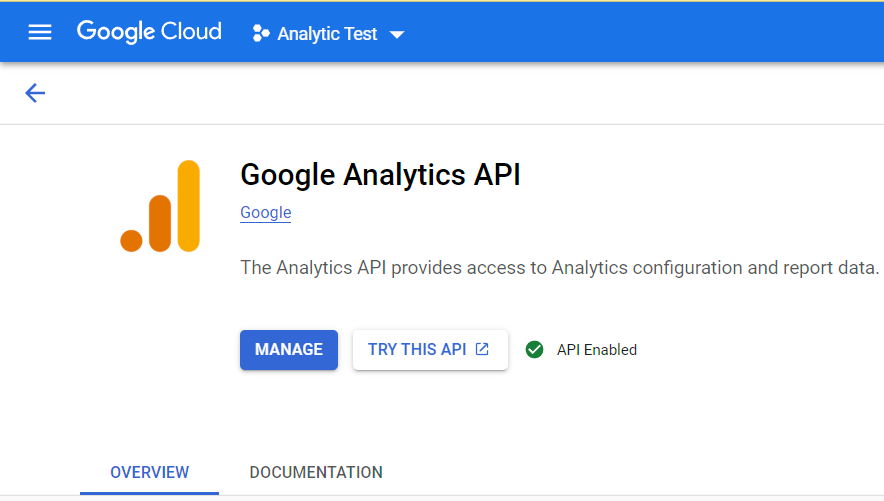Click the Google Analytics API heading

(x=380, y=175)
